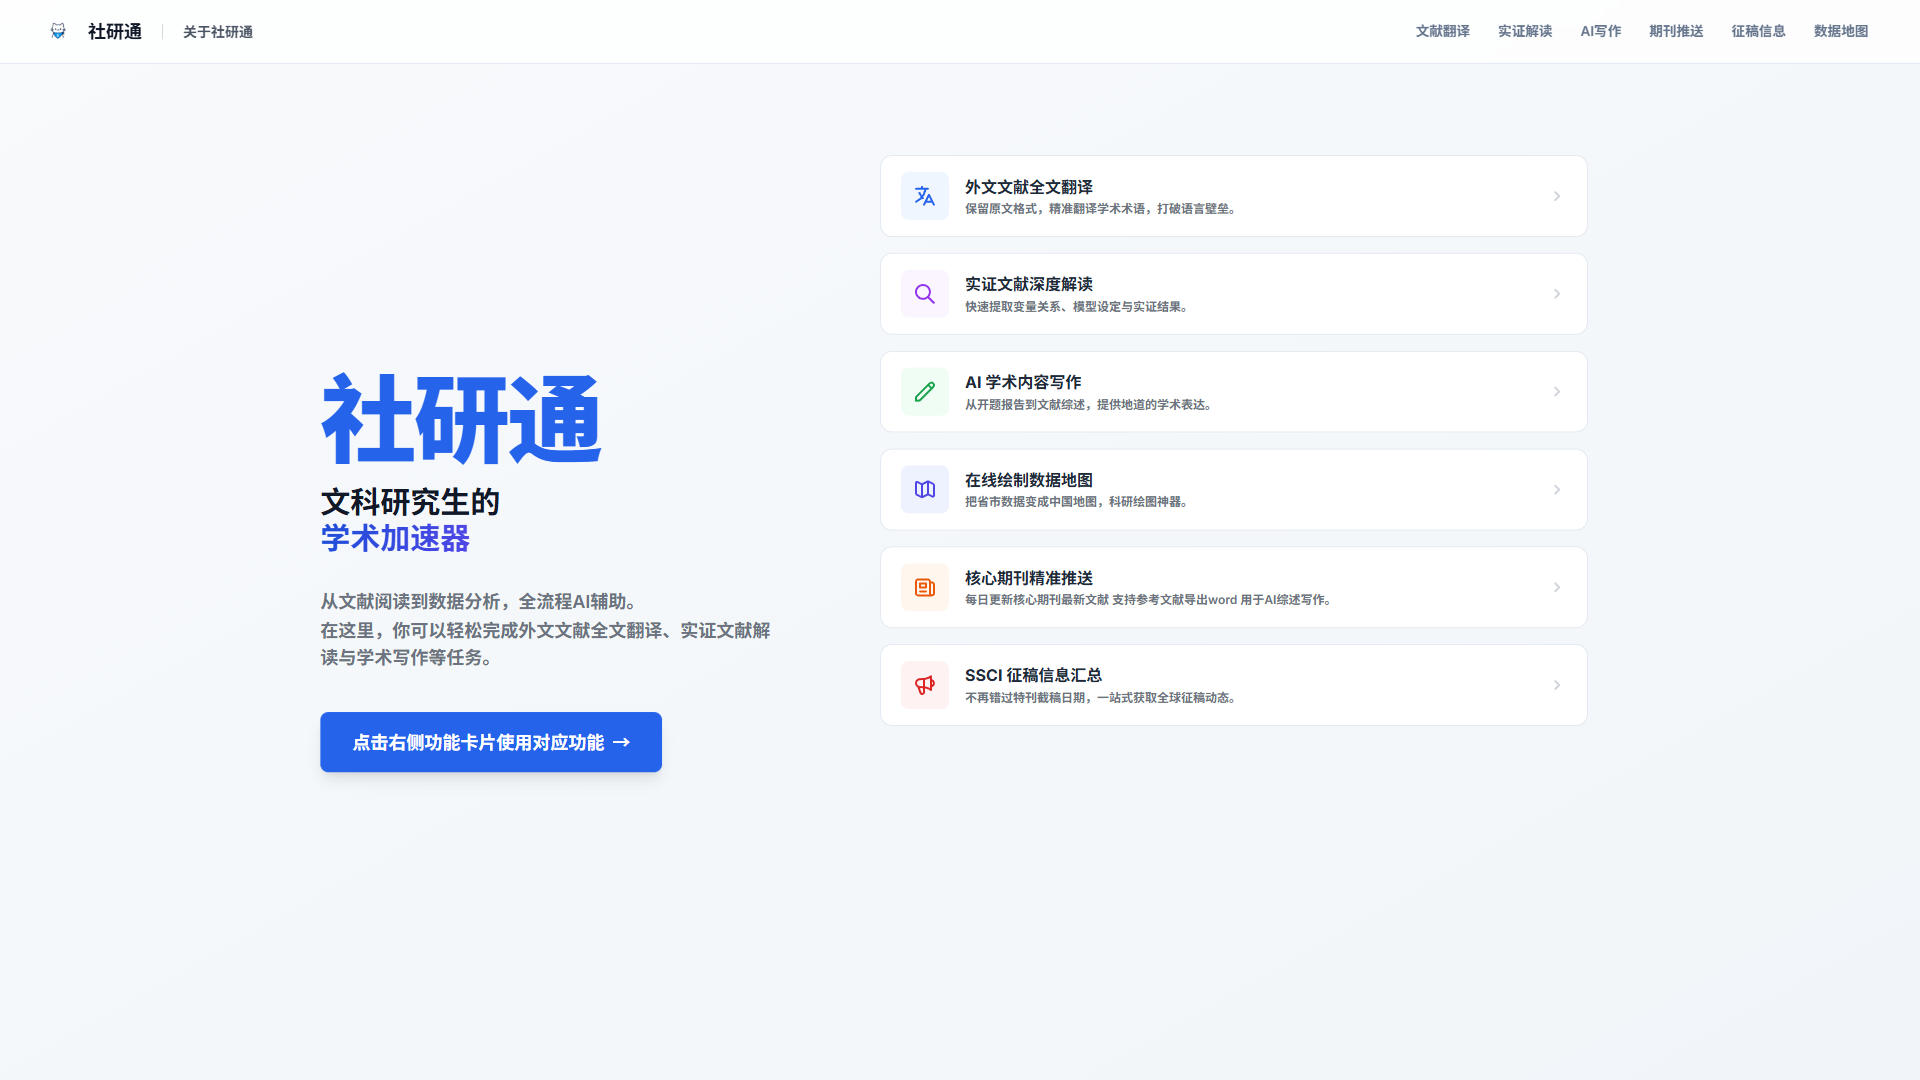Expand the chevron on the 外文文献全文翻译 card
Screen dimensions: 1920x1080
(1556, 196)
